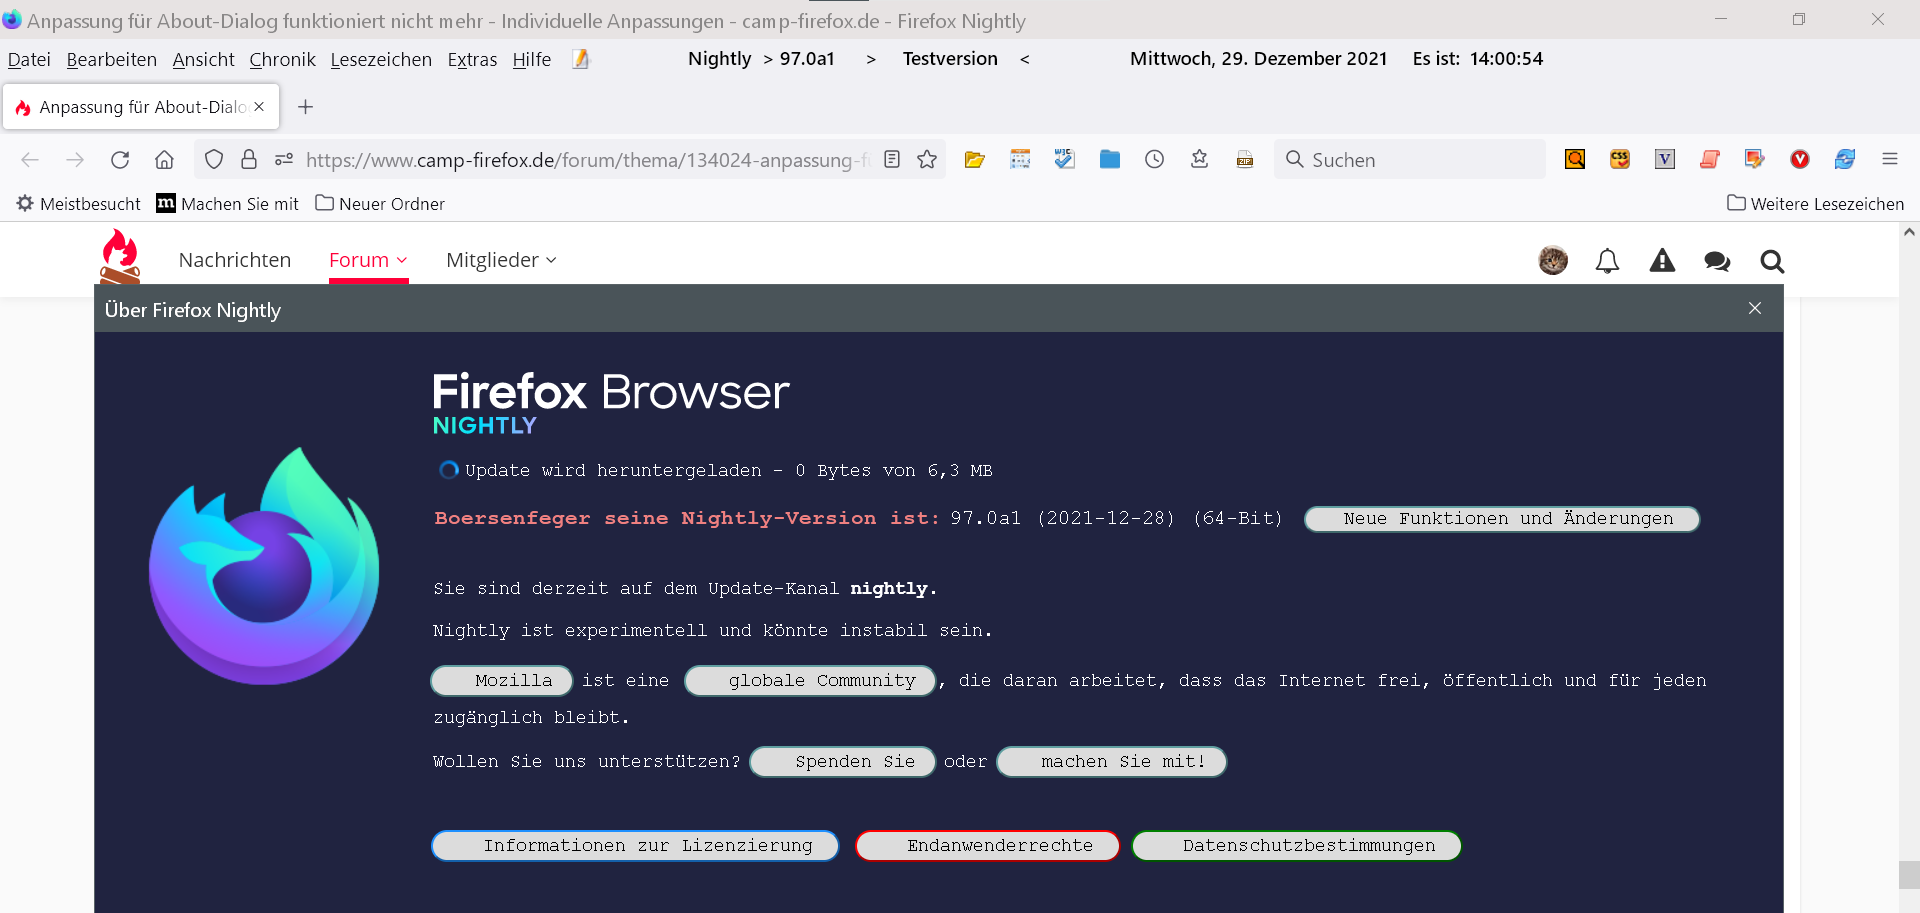
Task: Open the history clock toolbar icon
Action: pyautogui.click(x=1154, y=160)
